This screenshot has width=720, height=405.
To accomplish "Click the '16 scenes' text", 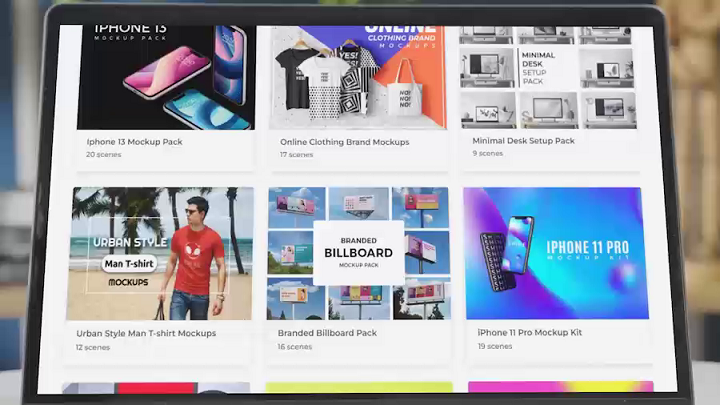I will pos(294,347).
